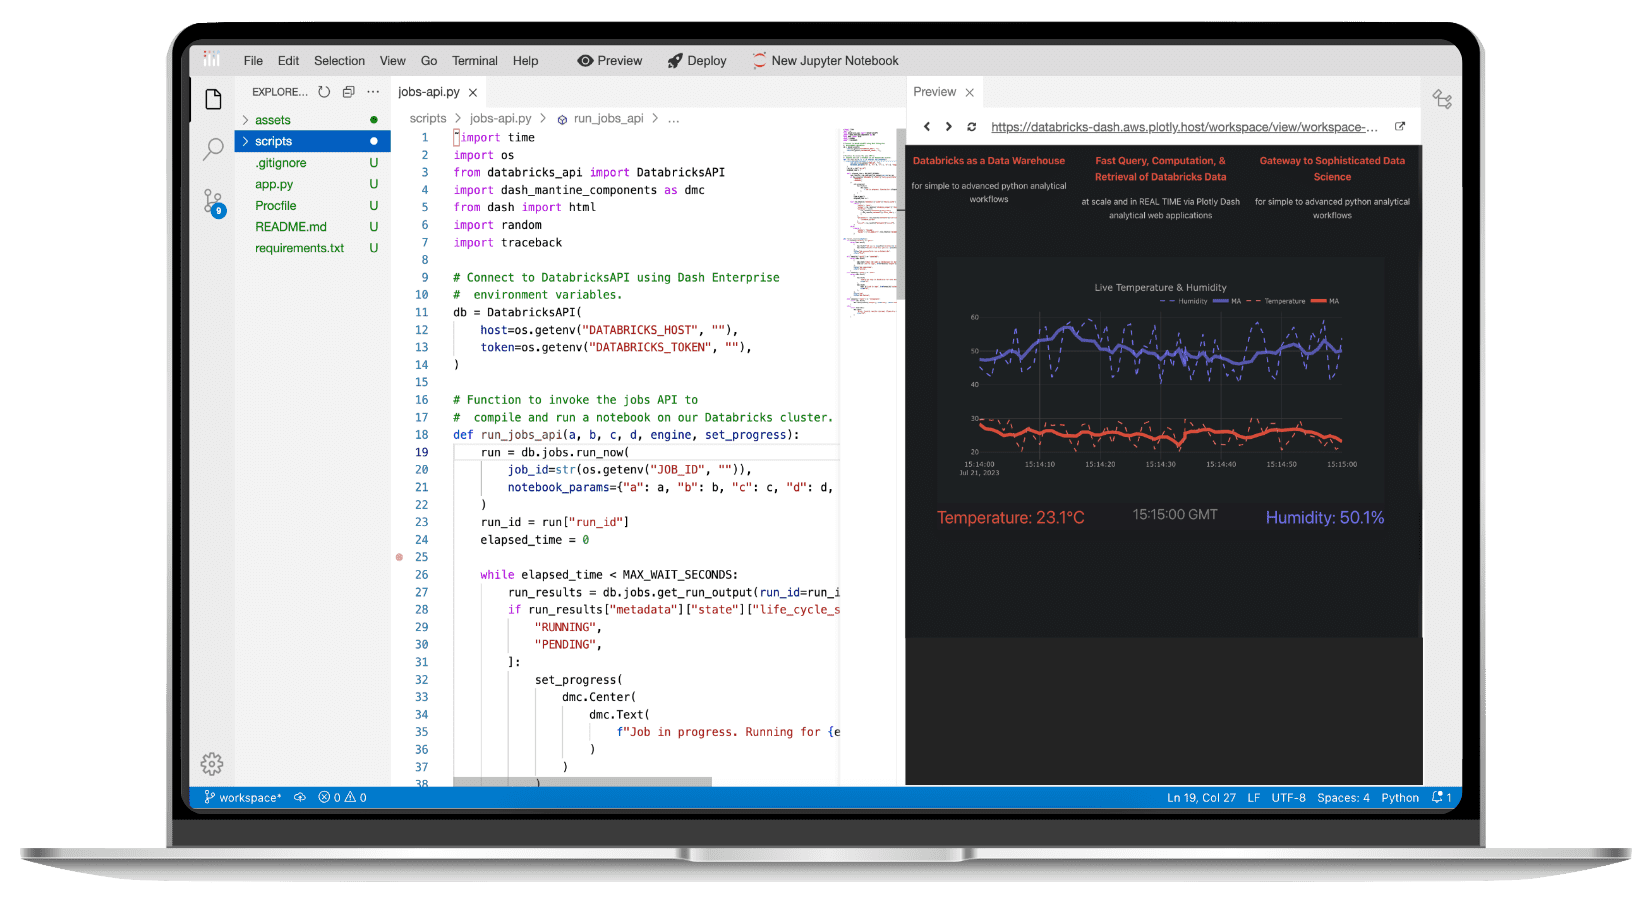Viewport: 1651px width, 902px height.
Task: Change the Python language mode in status bar
Action: click(x=1399, y=797)
